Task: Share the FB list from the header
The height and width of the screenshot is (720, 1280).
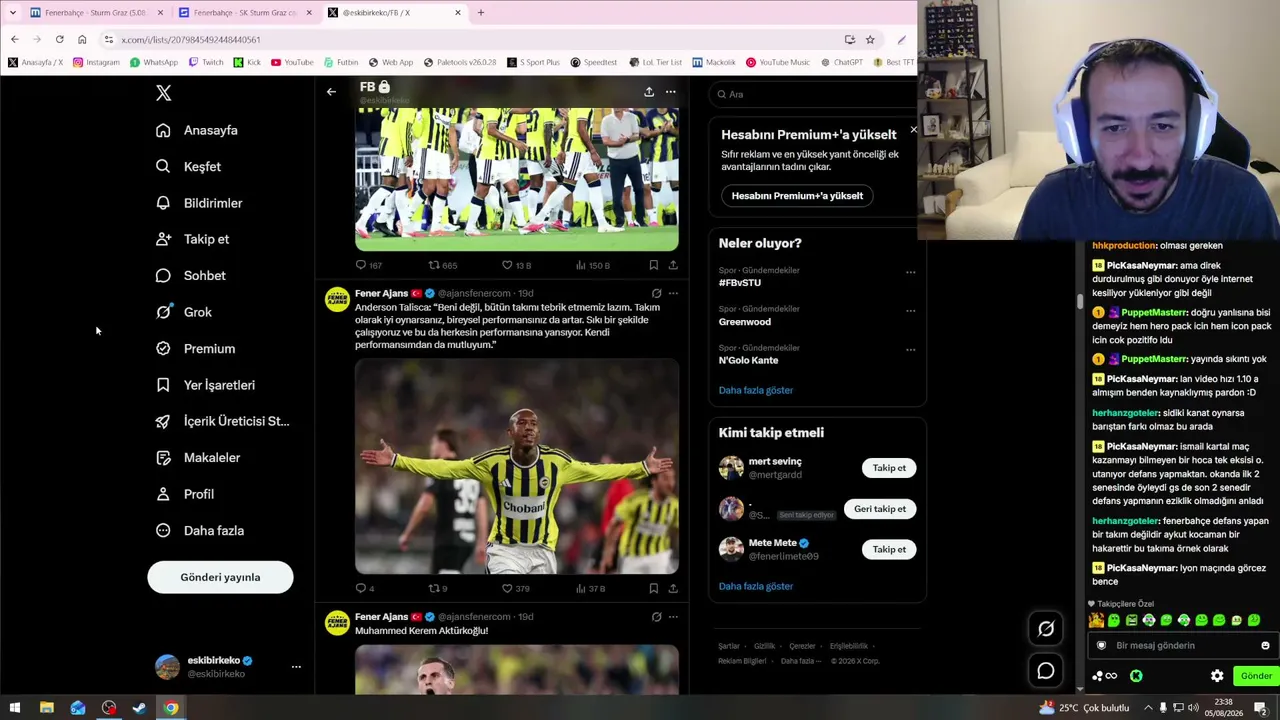Action: coord(649,92)
